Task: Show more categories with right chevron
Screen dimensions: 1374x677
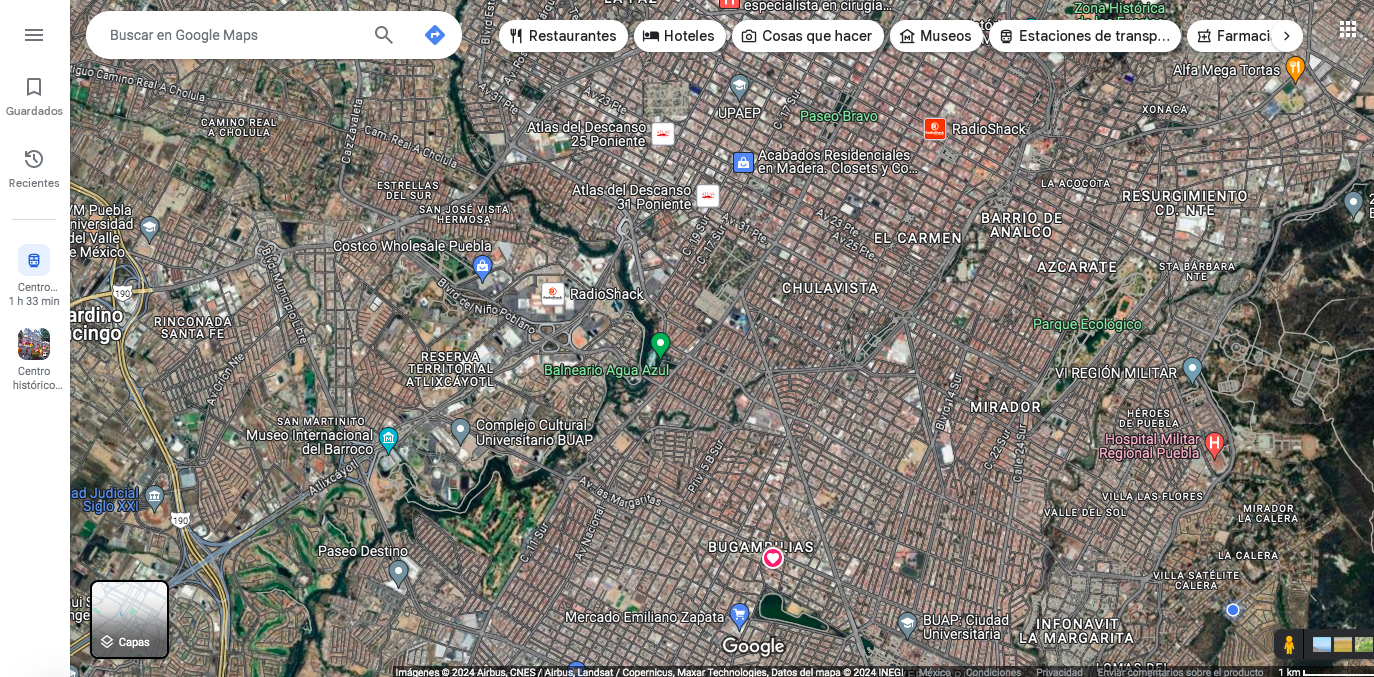Action: pos(1287,36)
